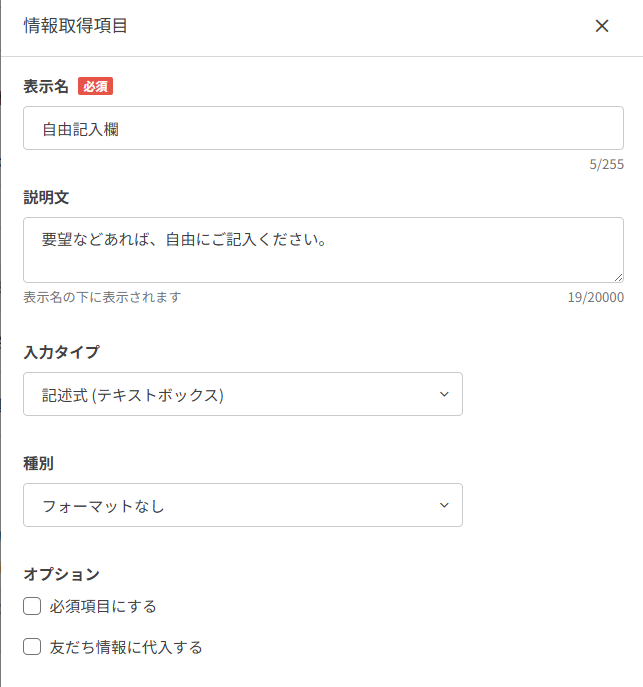The width and height of the screenshot is (643, 687).
Task: Open the 種別 dropdown showing フォーマットなし
Action: 242,505
